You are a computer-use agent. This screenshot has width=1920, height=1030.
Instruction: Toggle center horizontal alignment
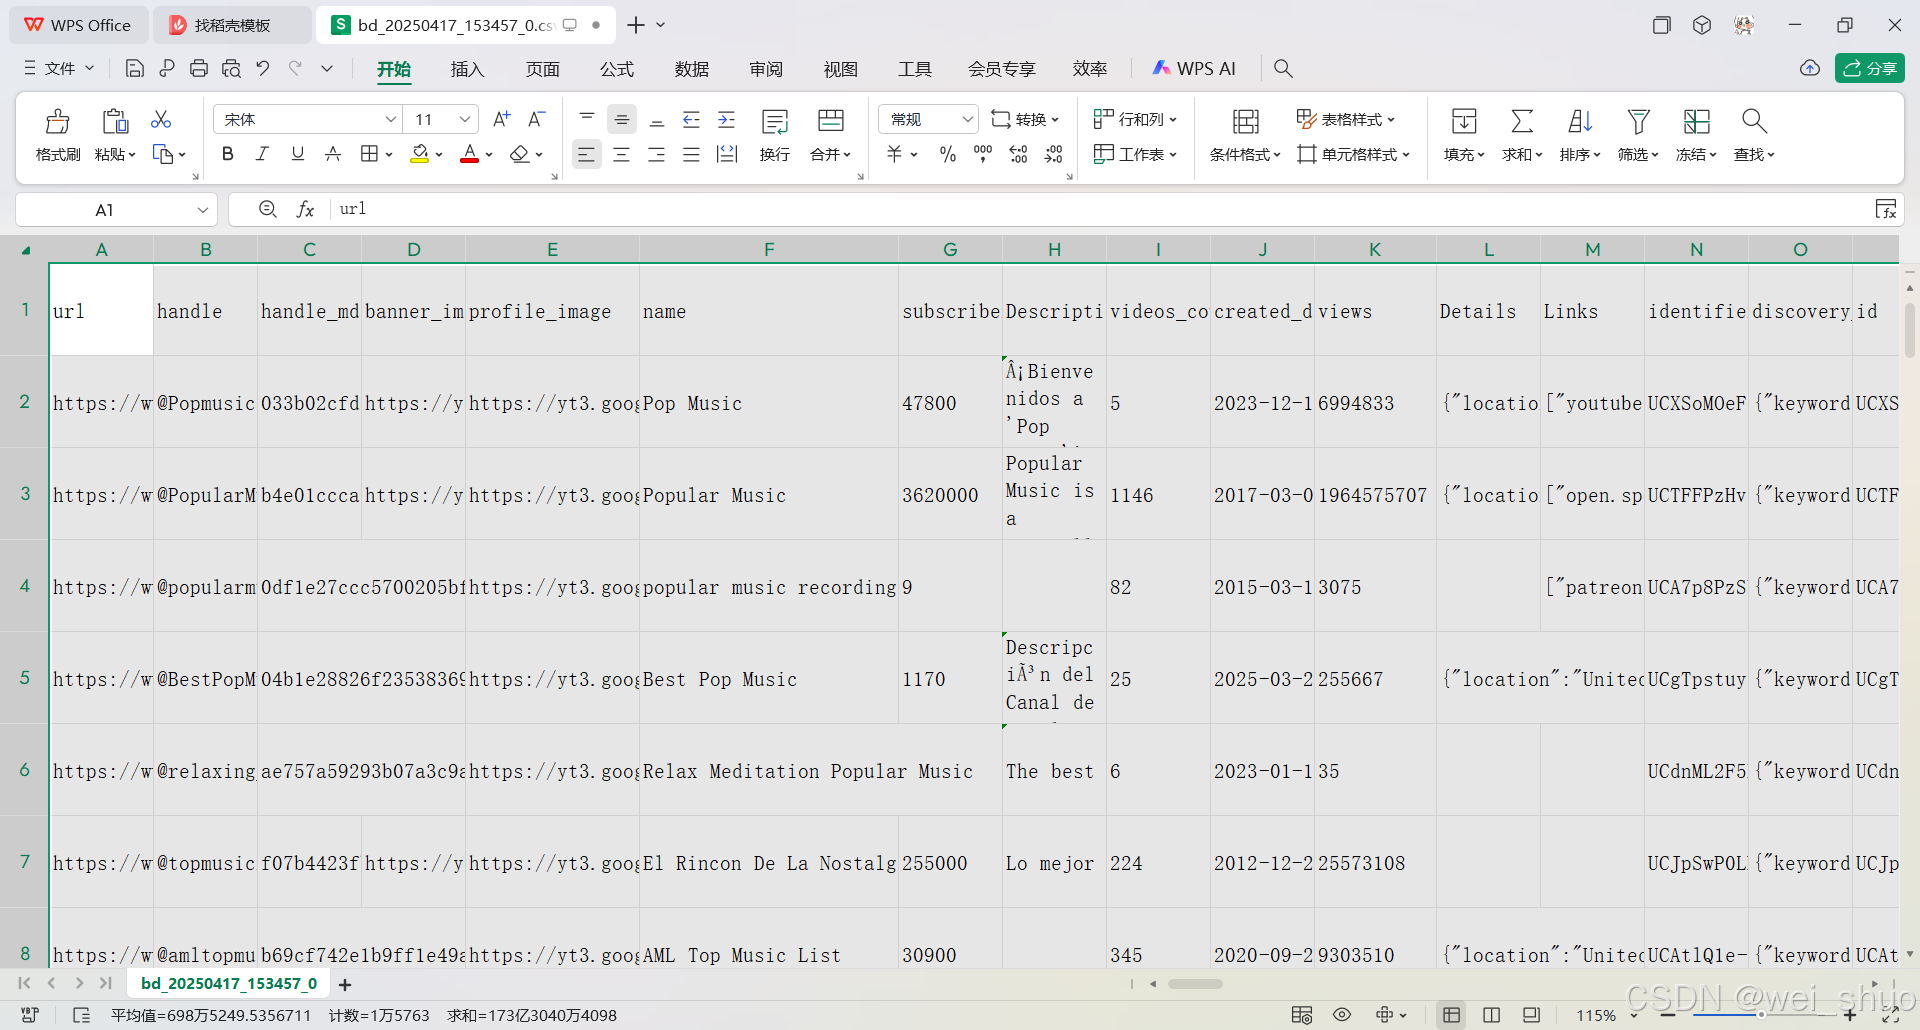tap(621, 154)
